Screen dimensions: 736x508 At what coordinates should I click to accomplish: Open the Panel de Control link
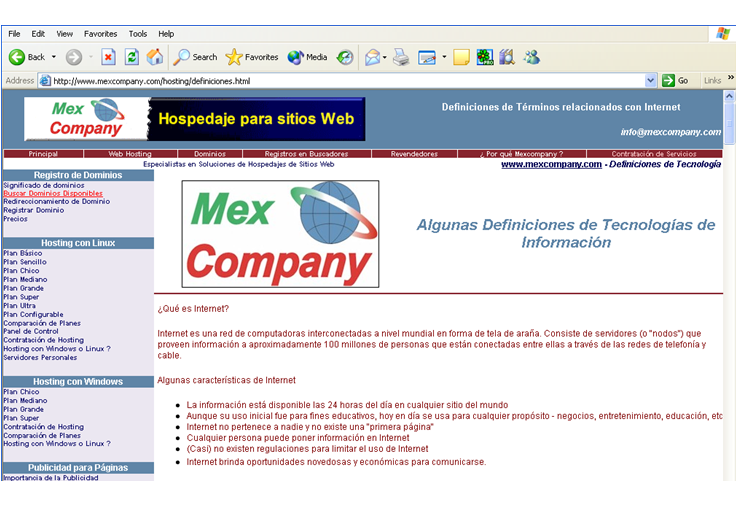31,331
